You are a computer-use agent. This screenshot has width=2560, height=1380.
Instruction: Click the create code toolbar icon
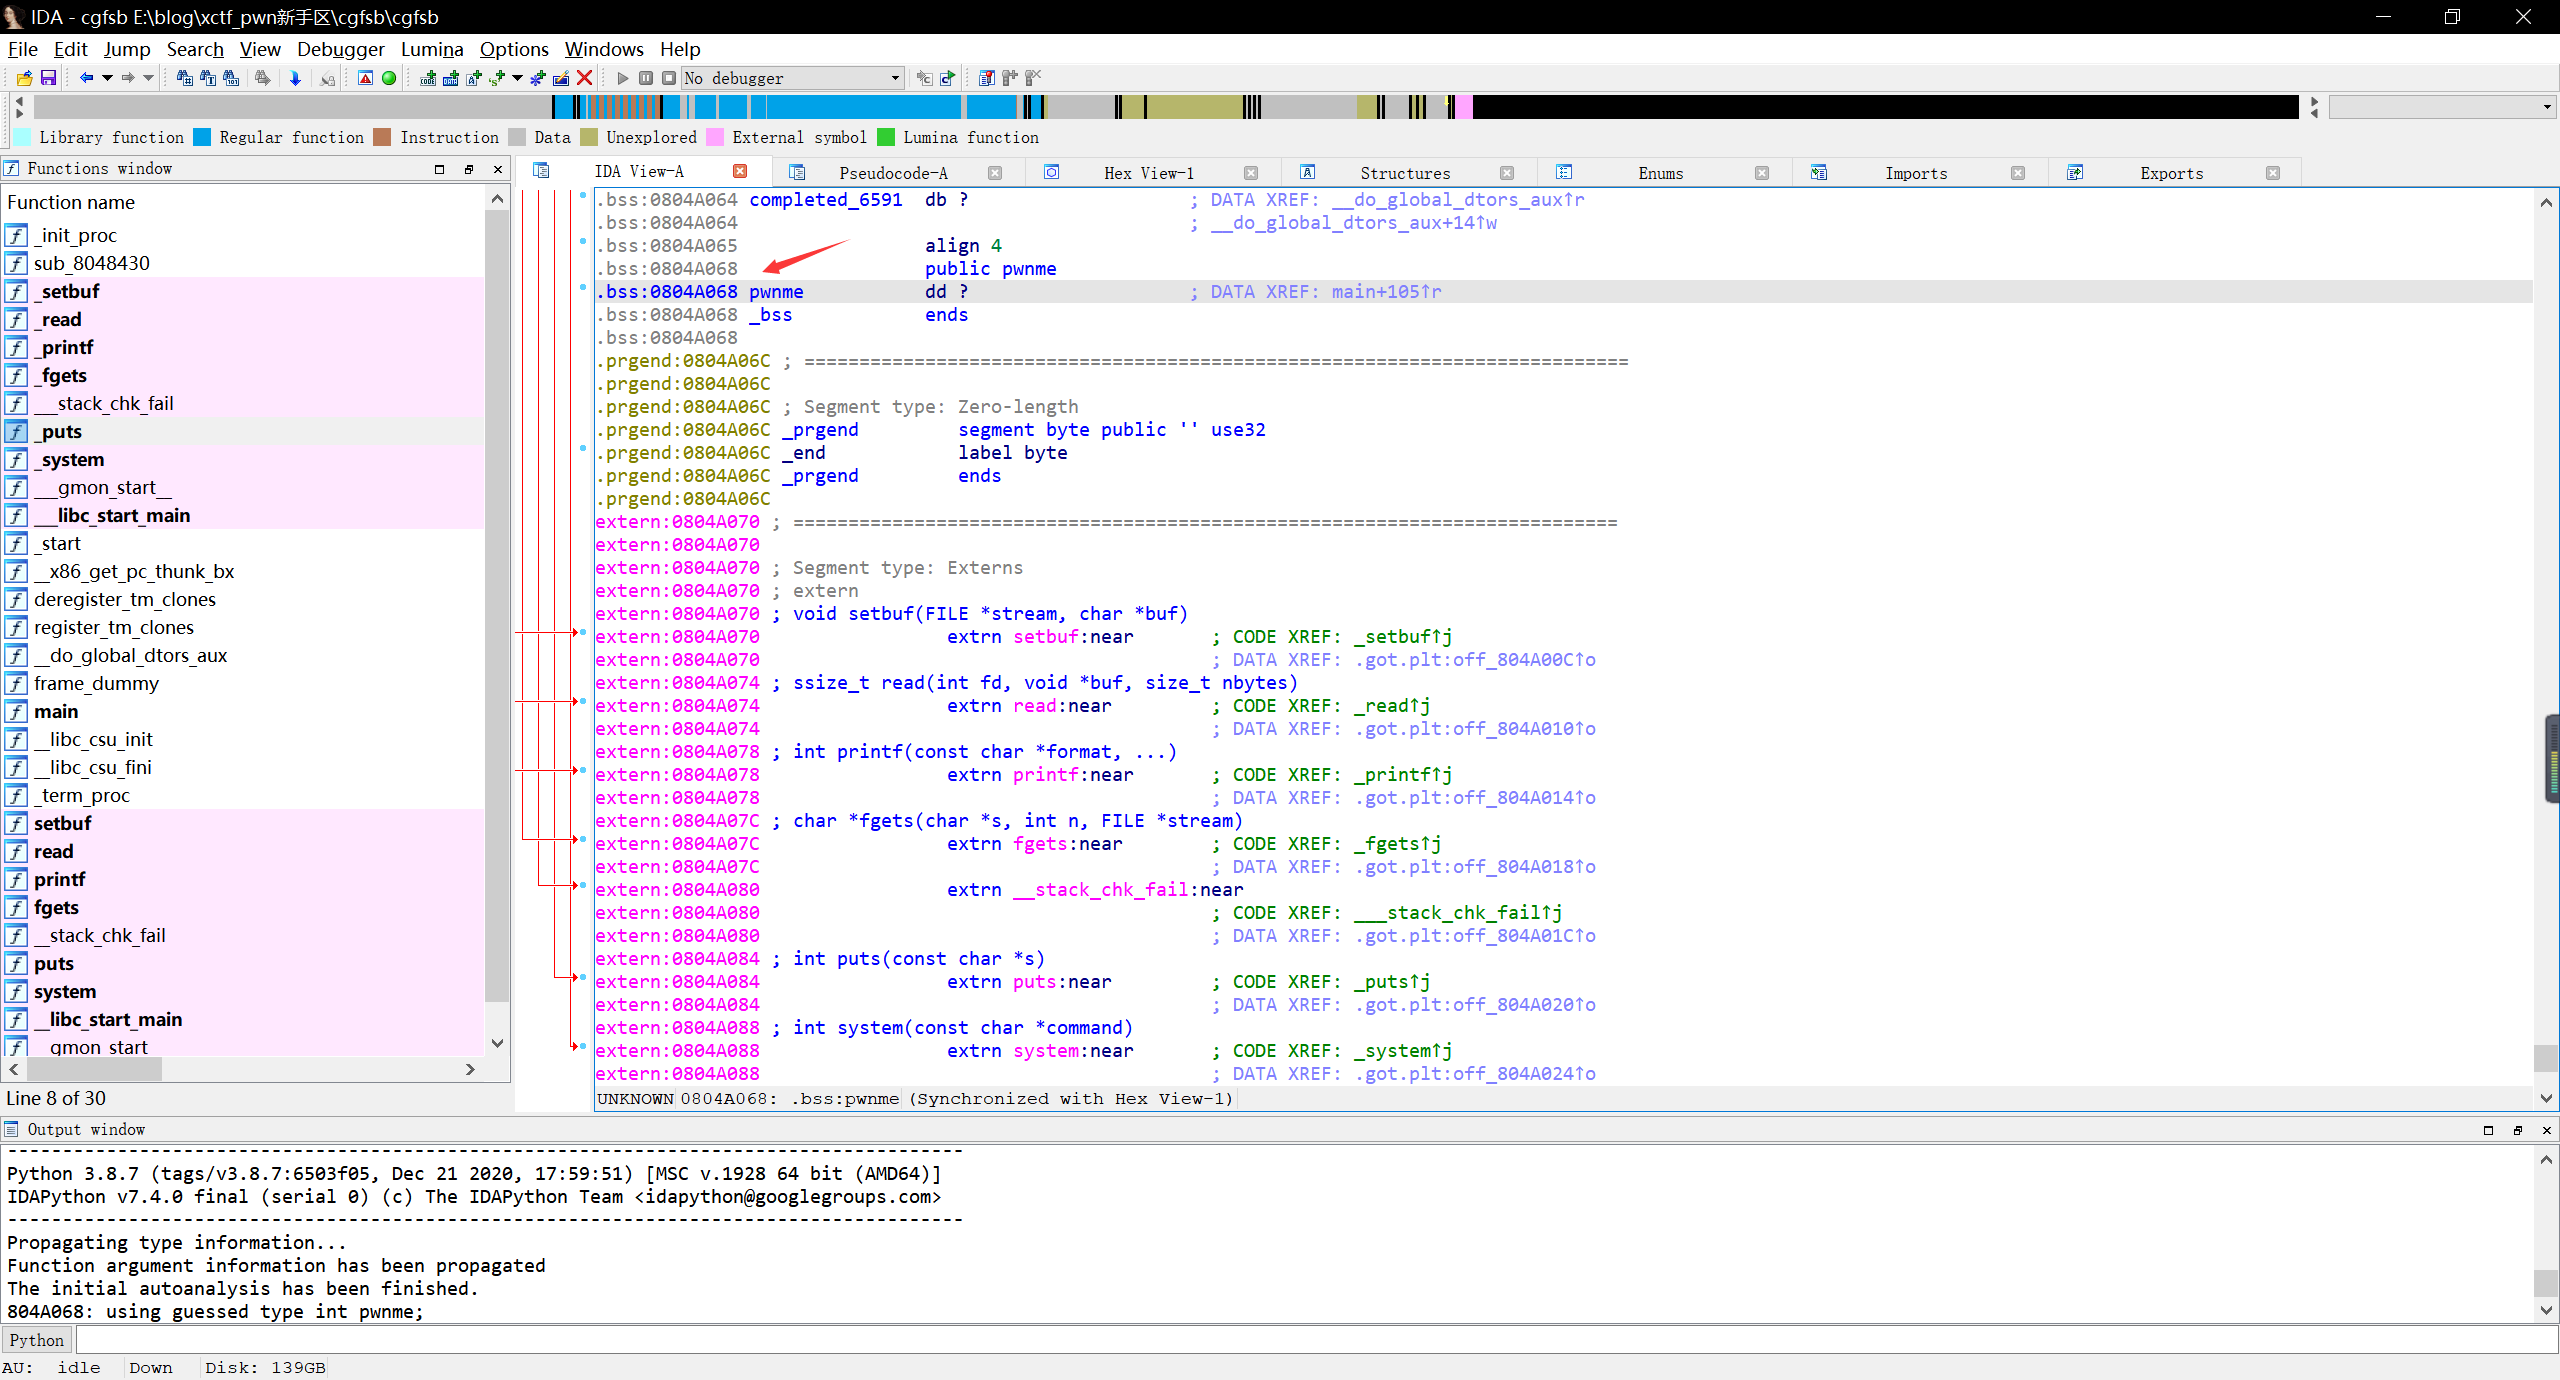click(x=428, y=78)
